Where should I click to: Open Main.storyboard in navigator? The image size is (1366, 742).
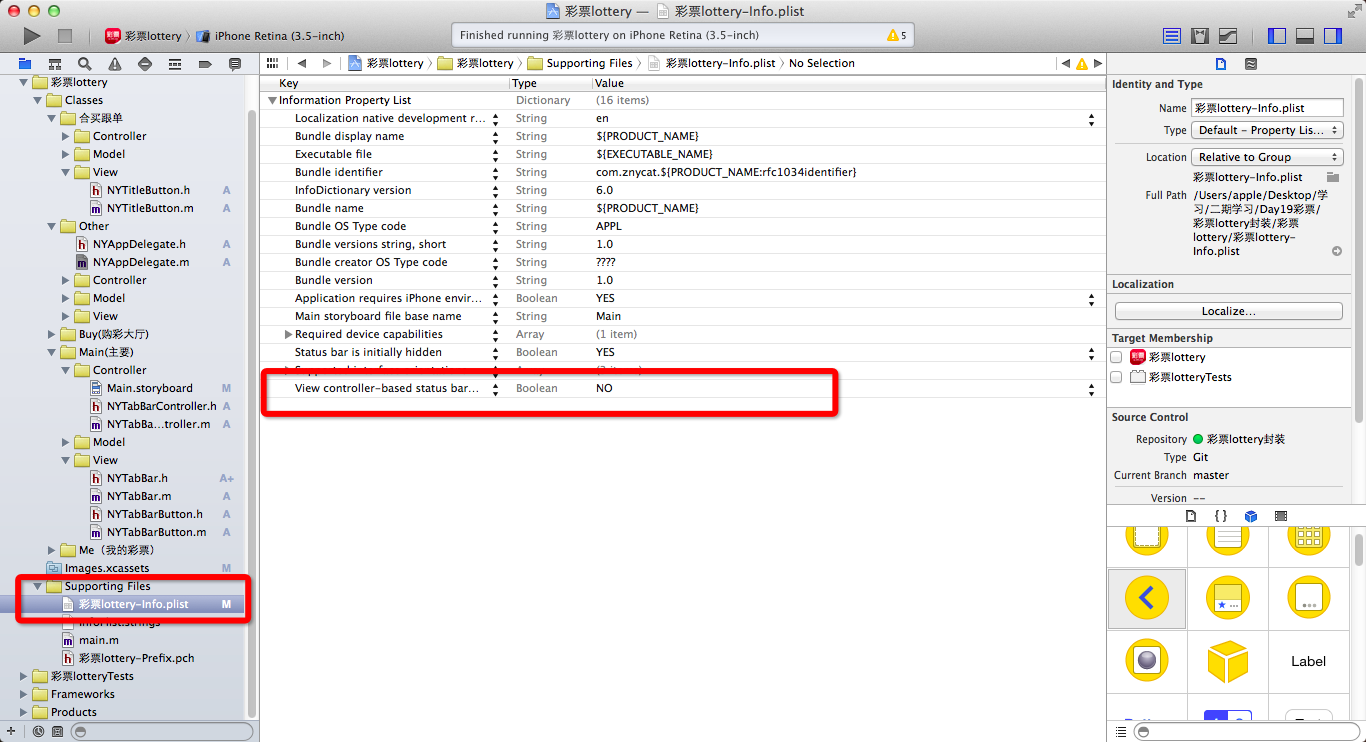(149, 388)
